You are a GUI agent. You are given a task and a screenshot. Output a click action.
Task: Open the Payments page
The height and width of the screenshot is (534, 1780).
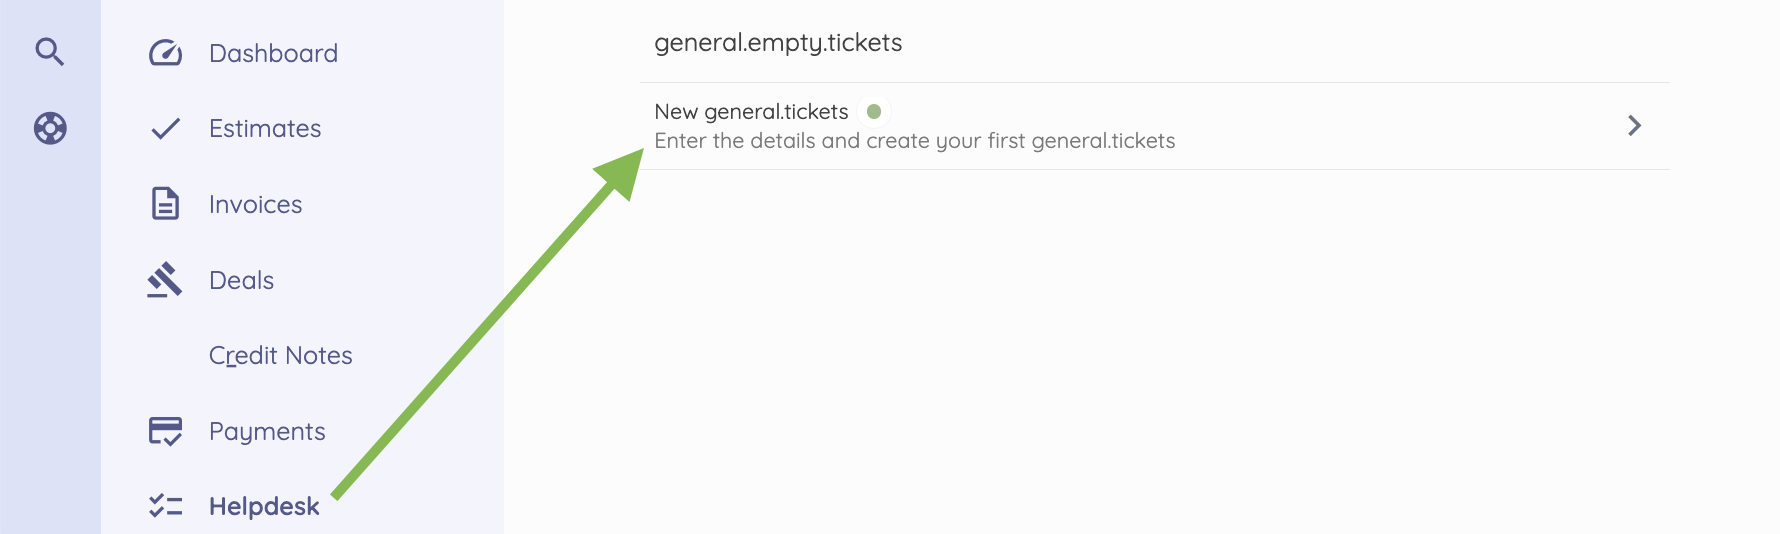(267, 431)
